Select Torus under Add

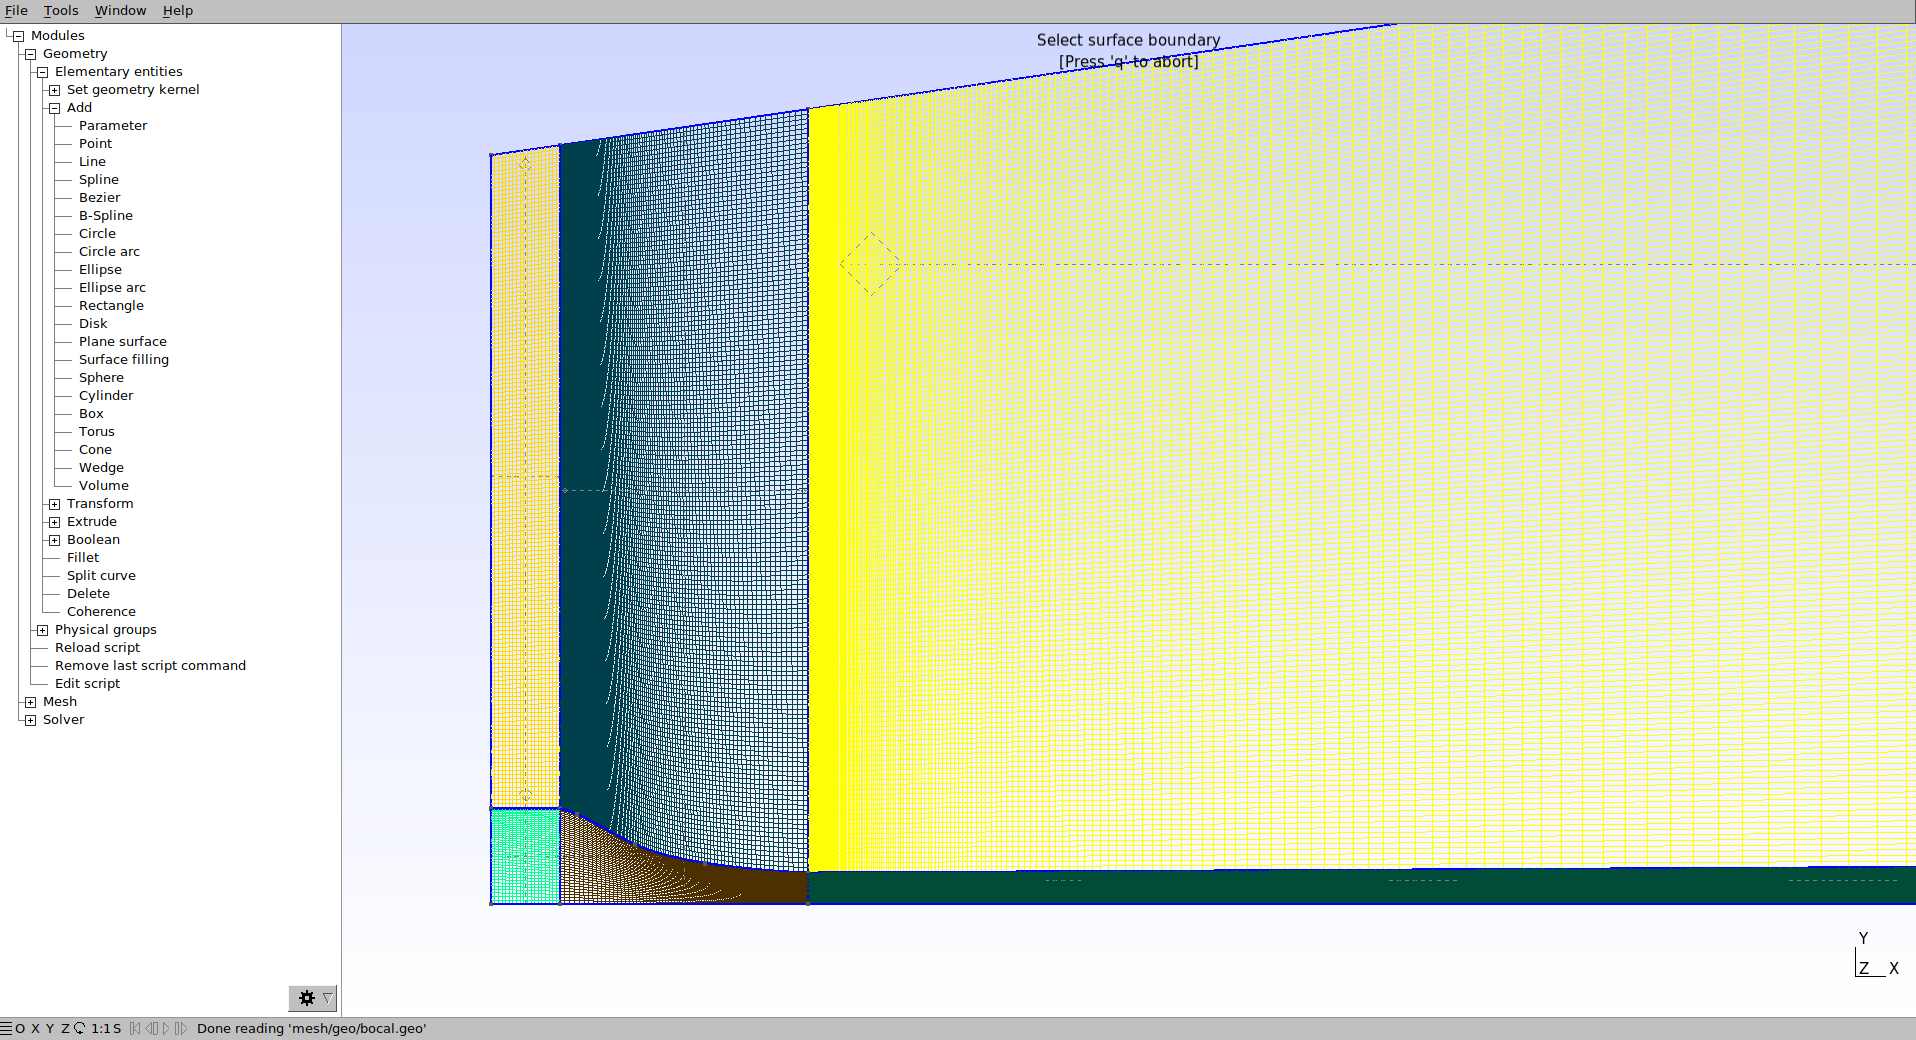tap(97, 432)
